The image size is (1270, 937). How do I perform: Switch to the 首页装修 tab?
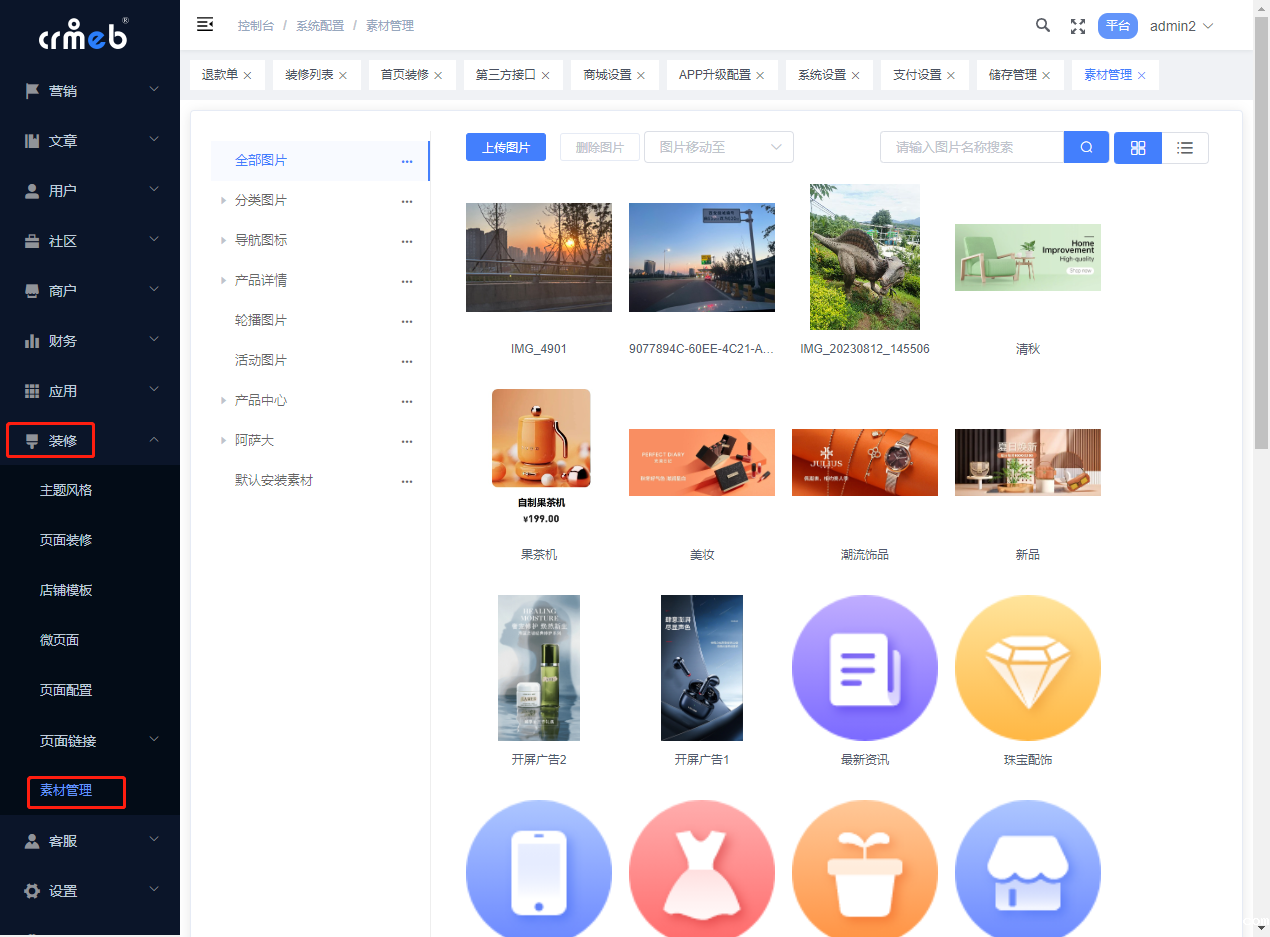tap(404, 75)
